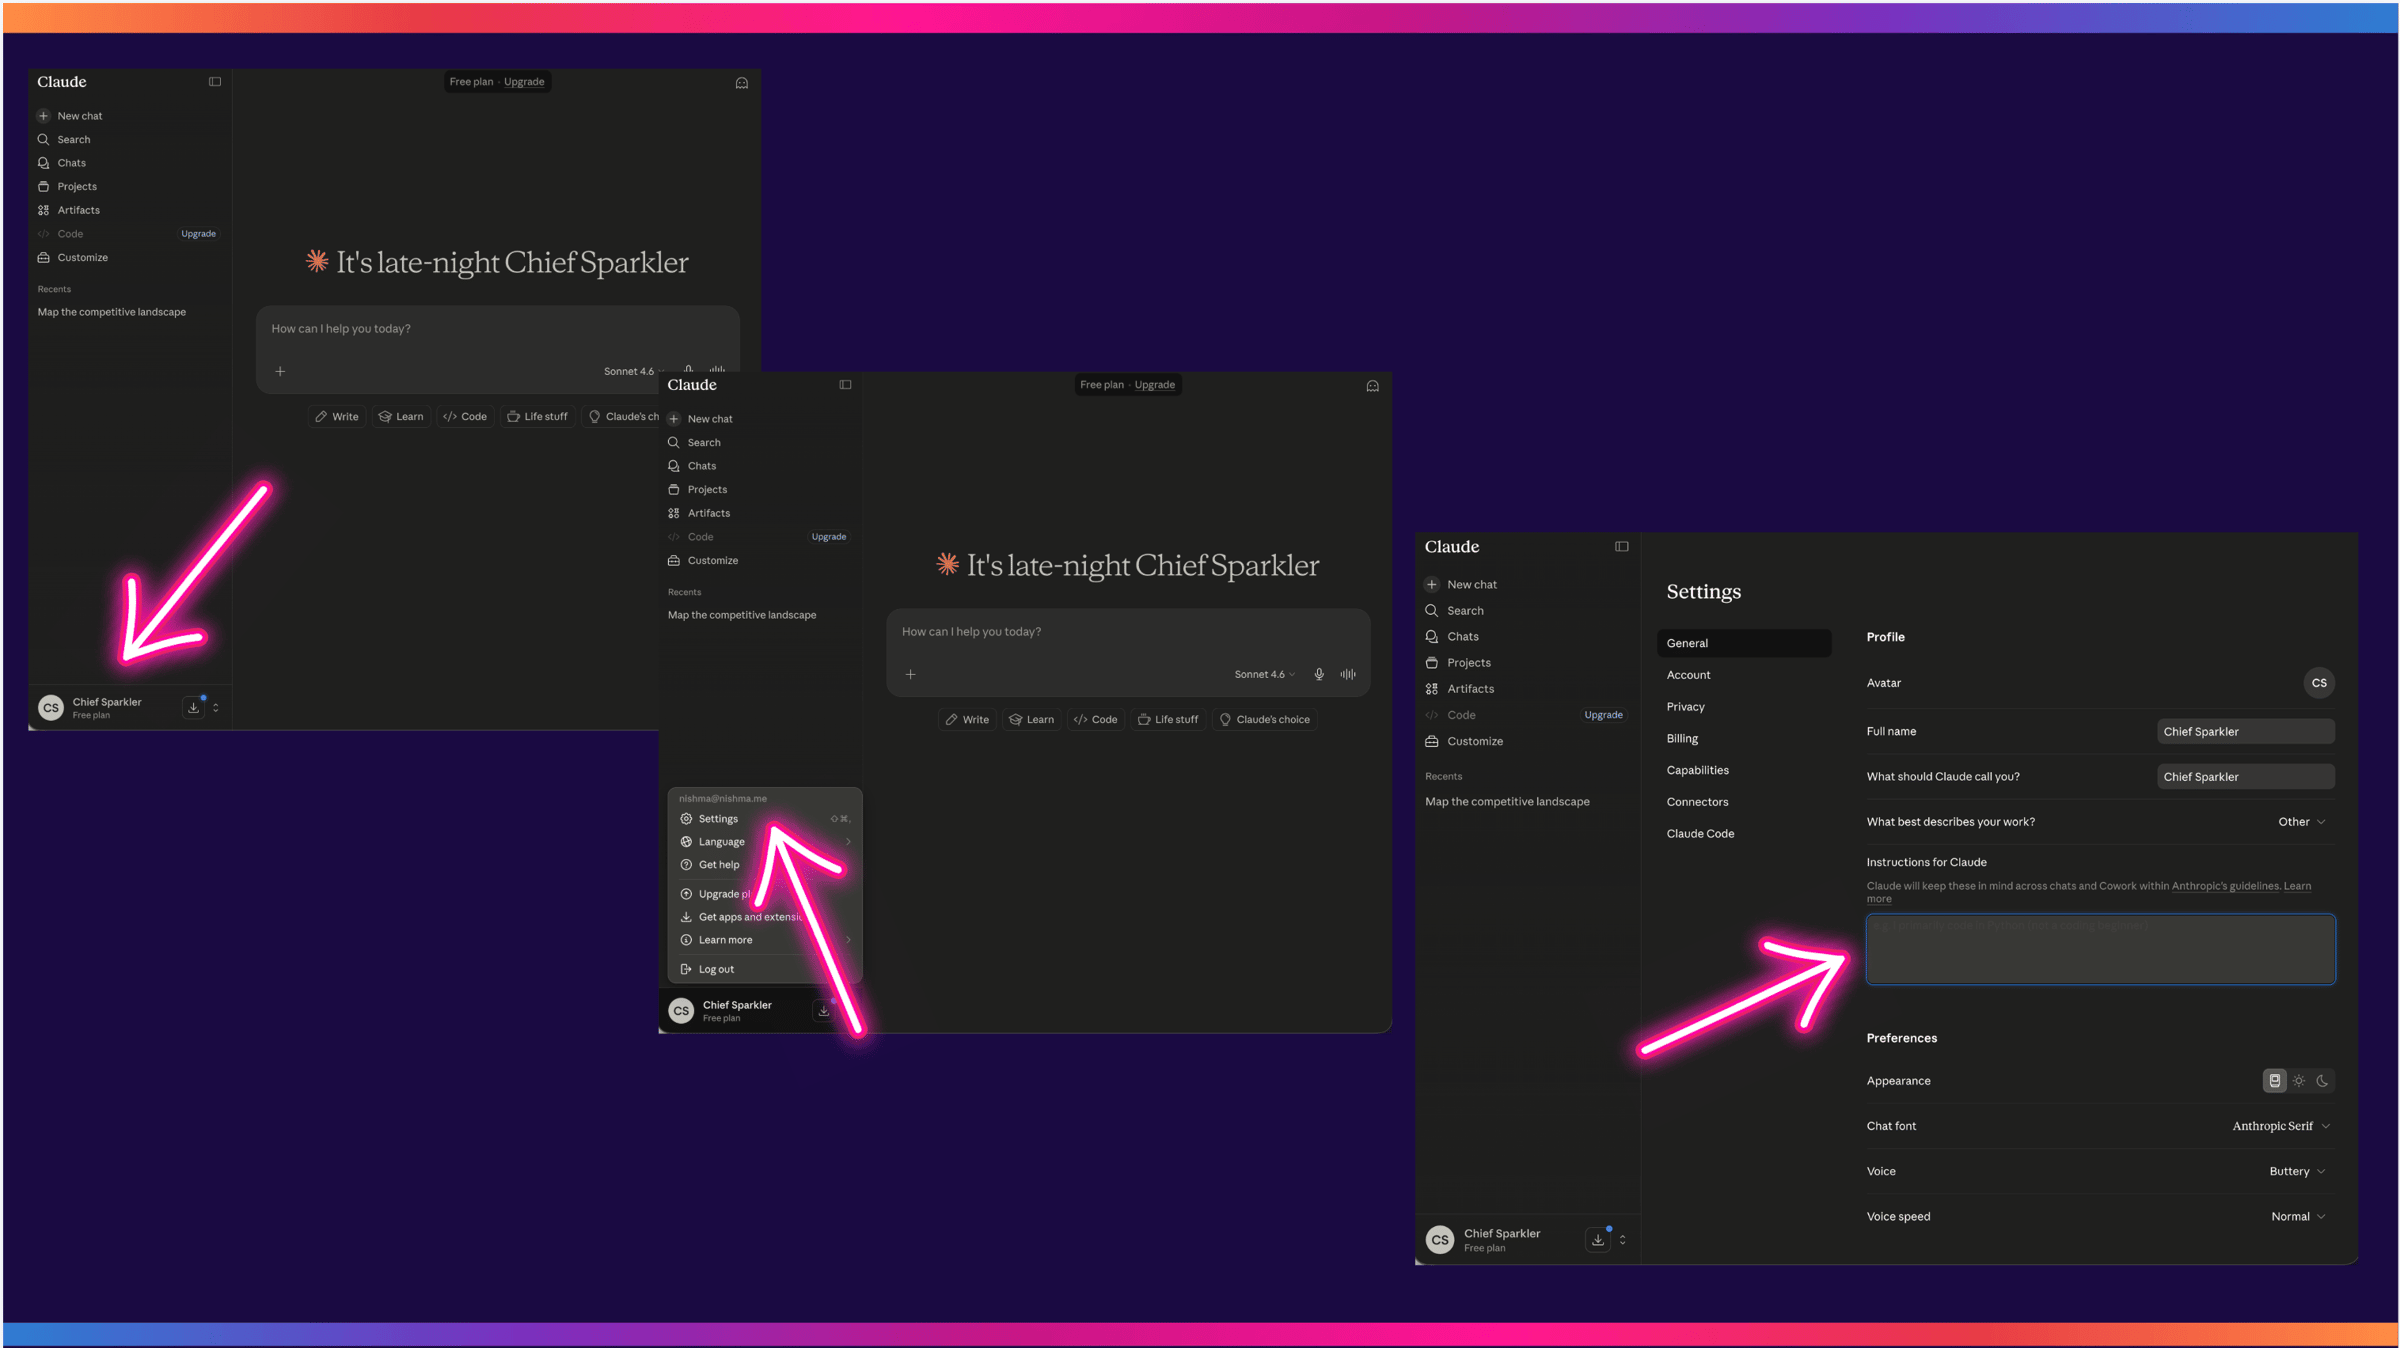Switch appearance to light mode sun icon

click(x=2299, y=1081)
